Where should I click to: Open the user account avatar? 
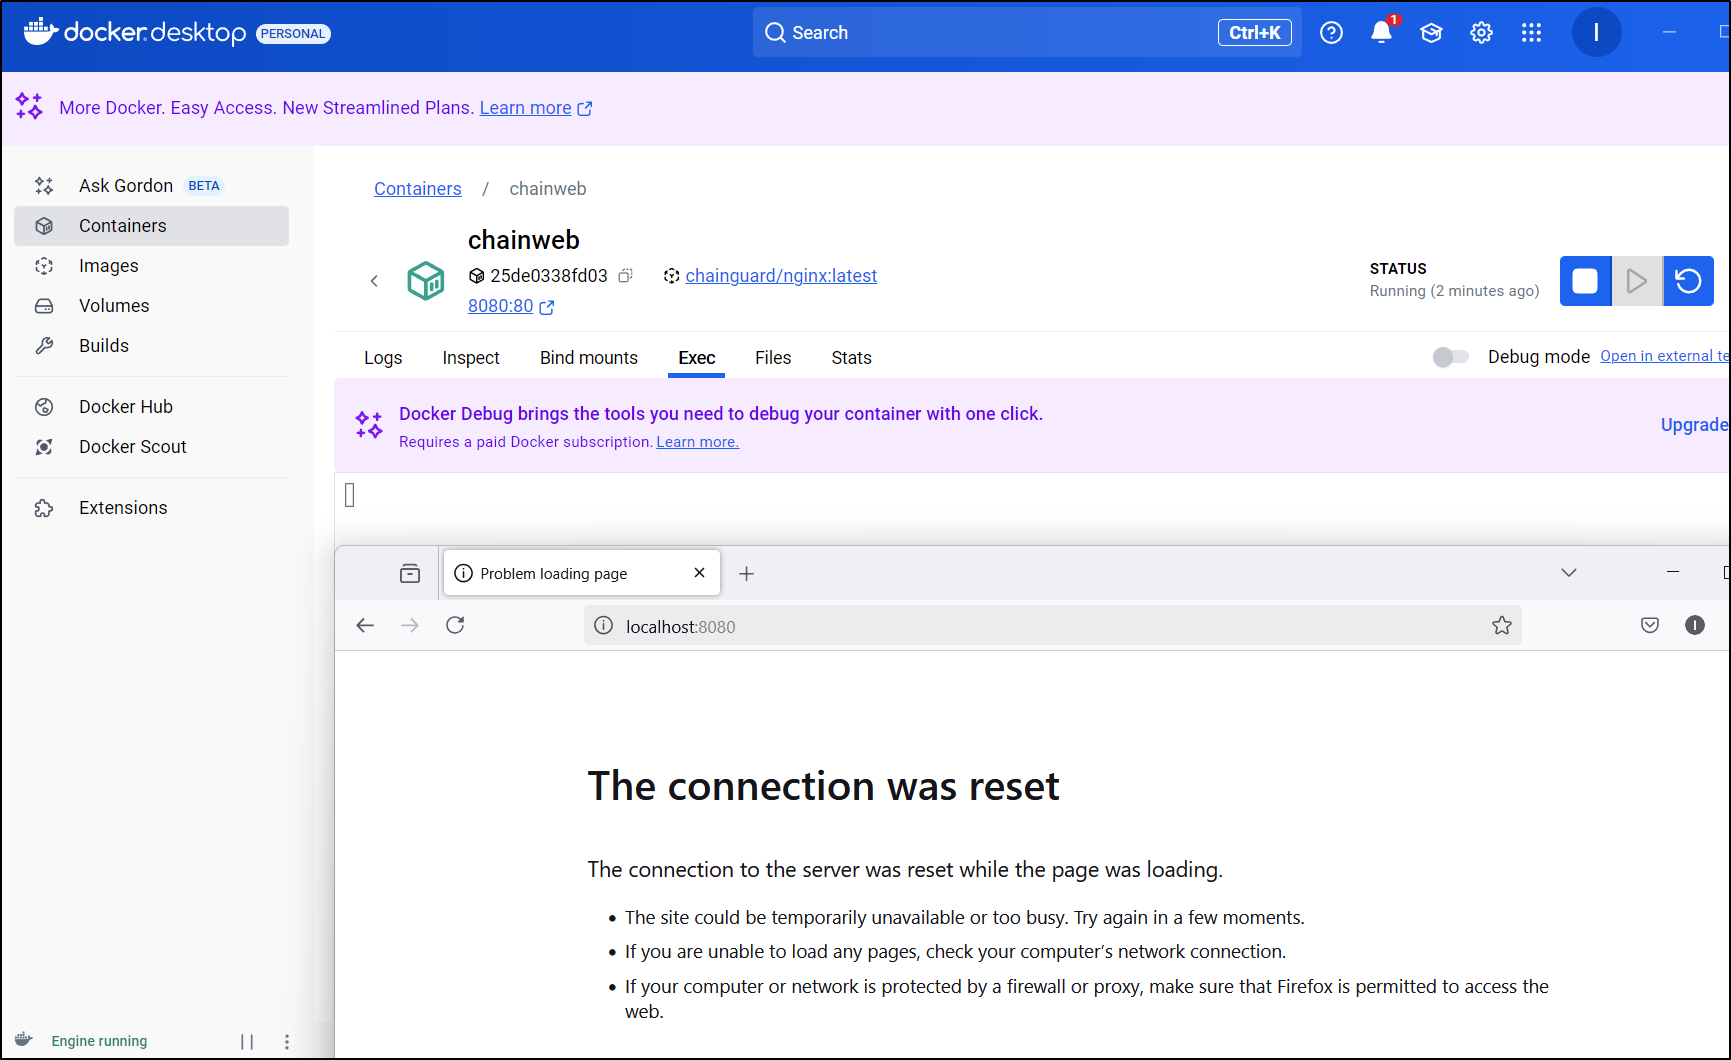click(x=1596, y=33)
